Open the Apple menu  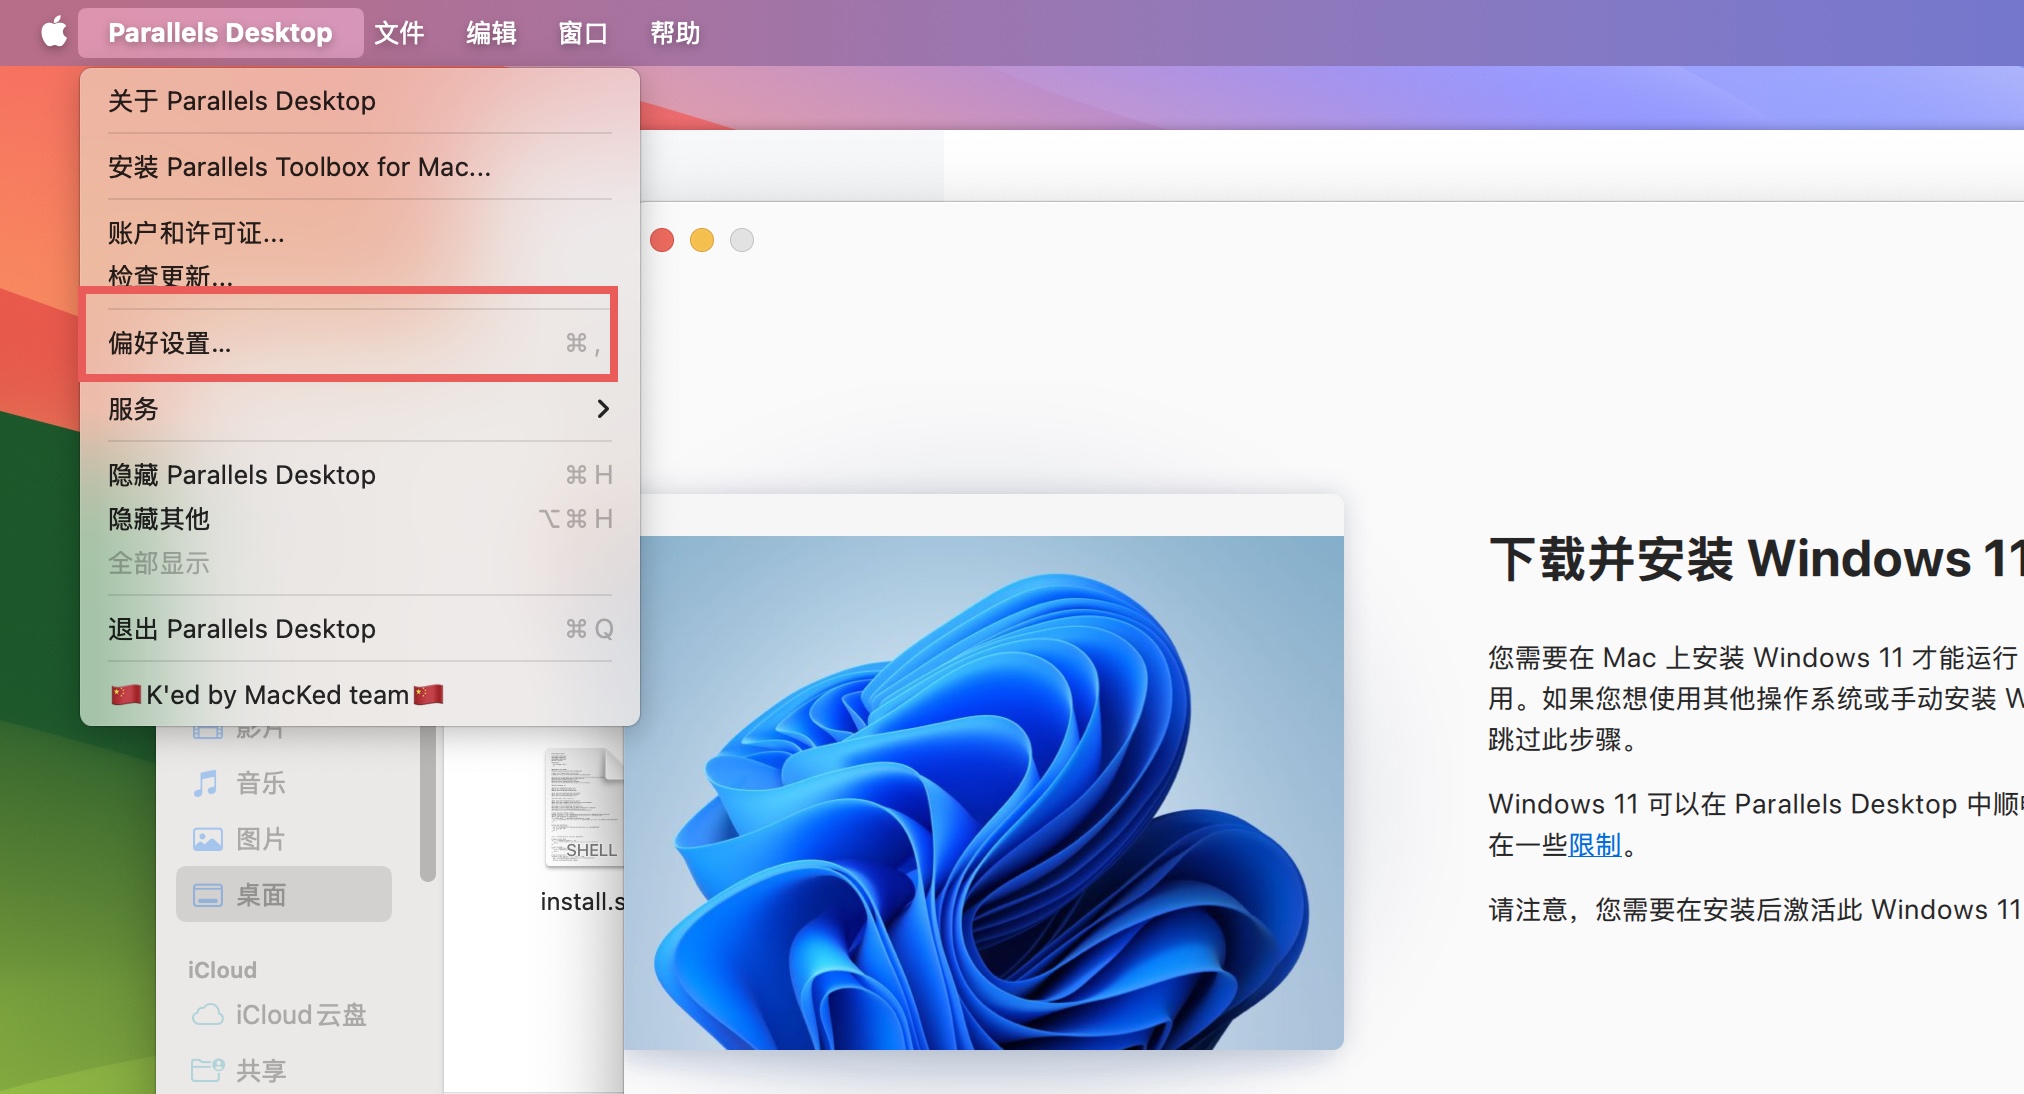[x=54, y=33]
